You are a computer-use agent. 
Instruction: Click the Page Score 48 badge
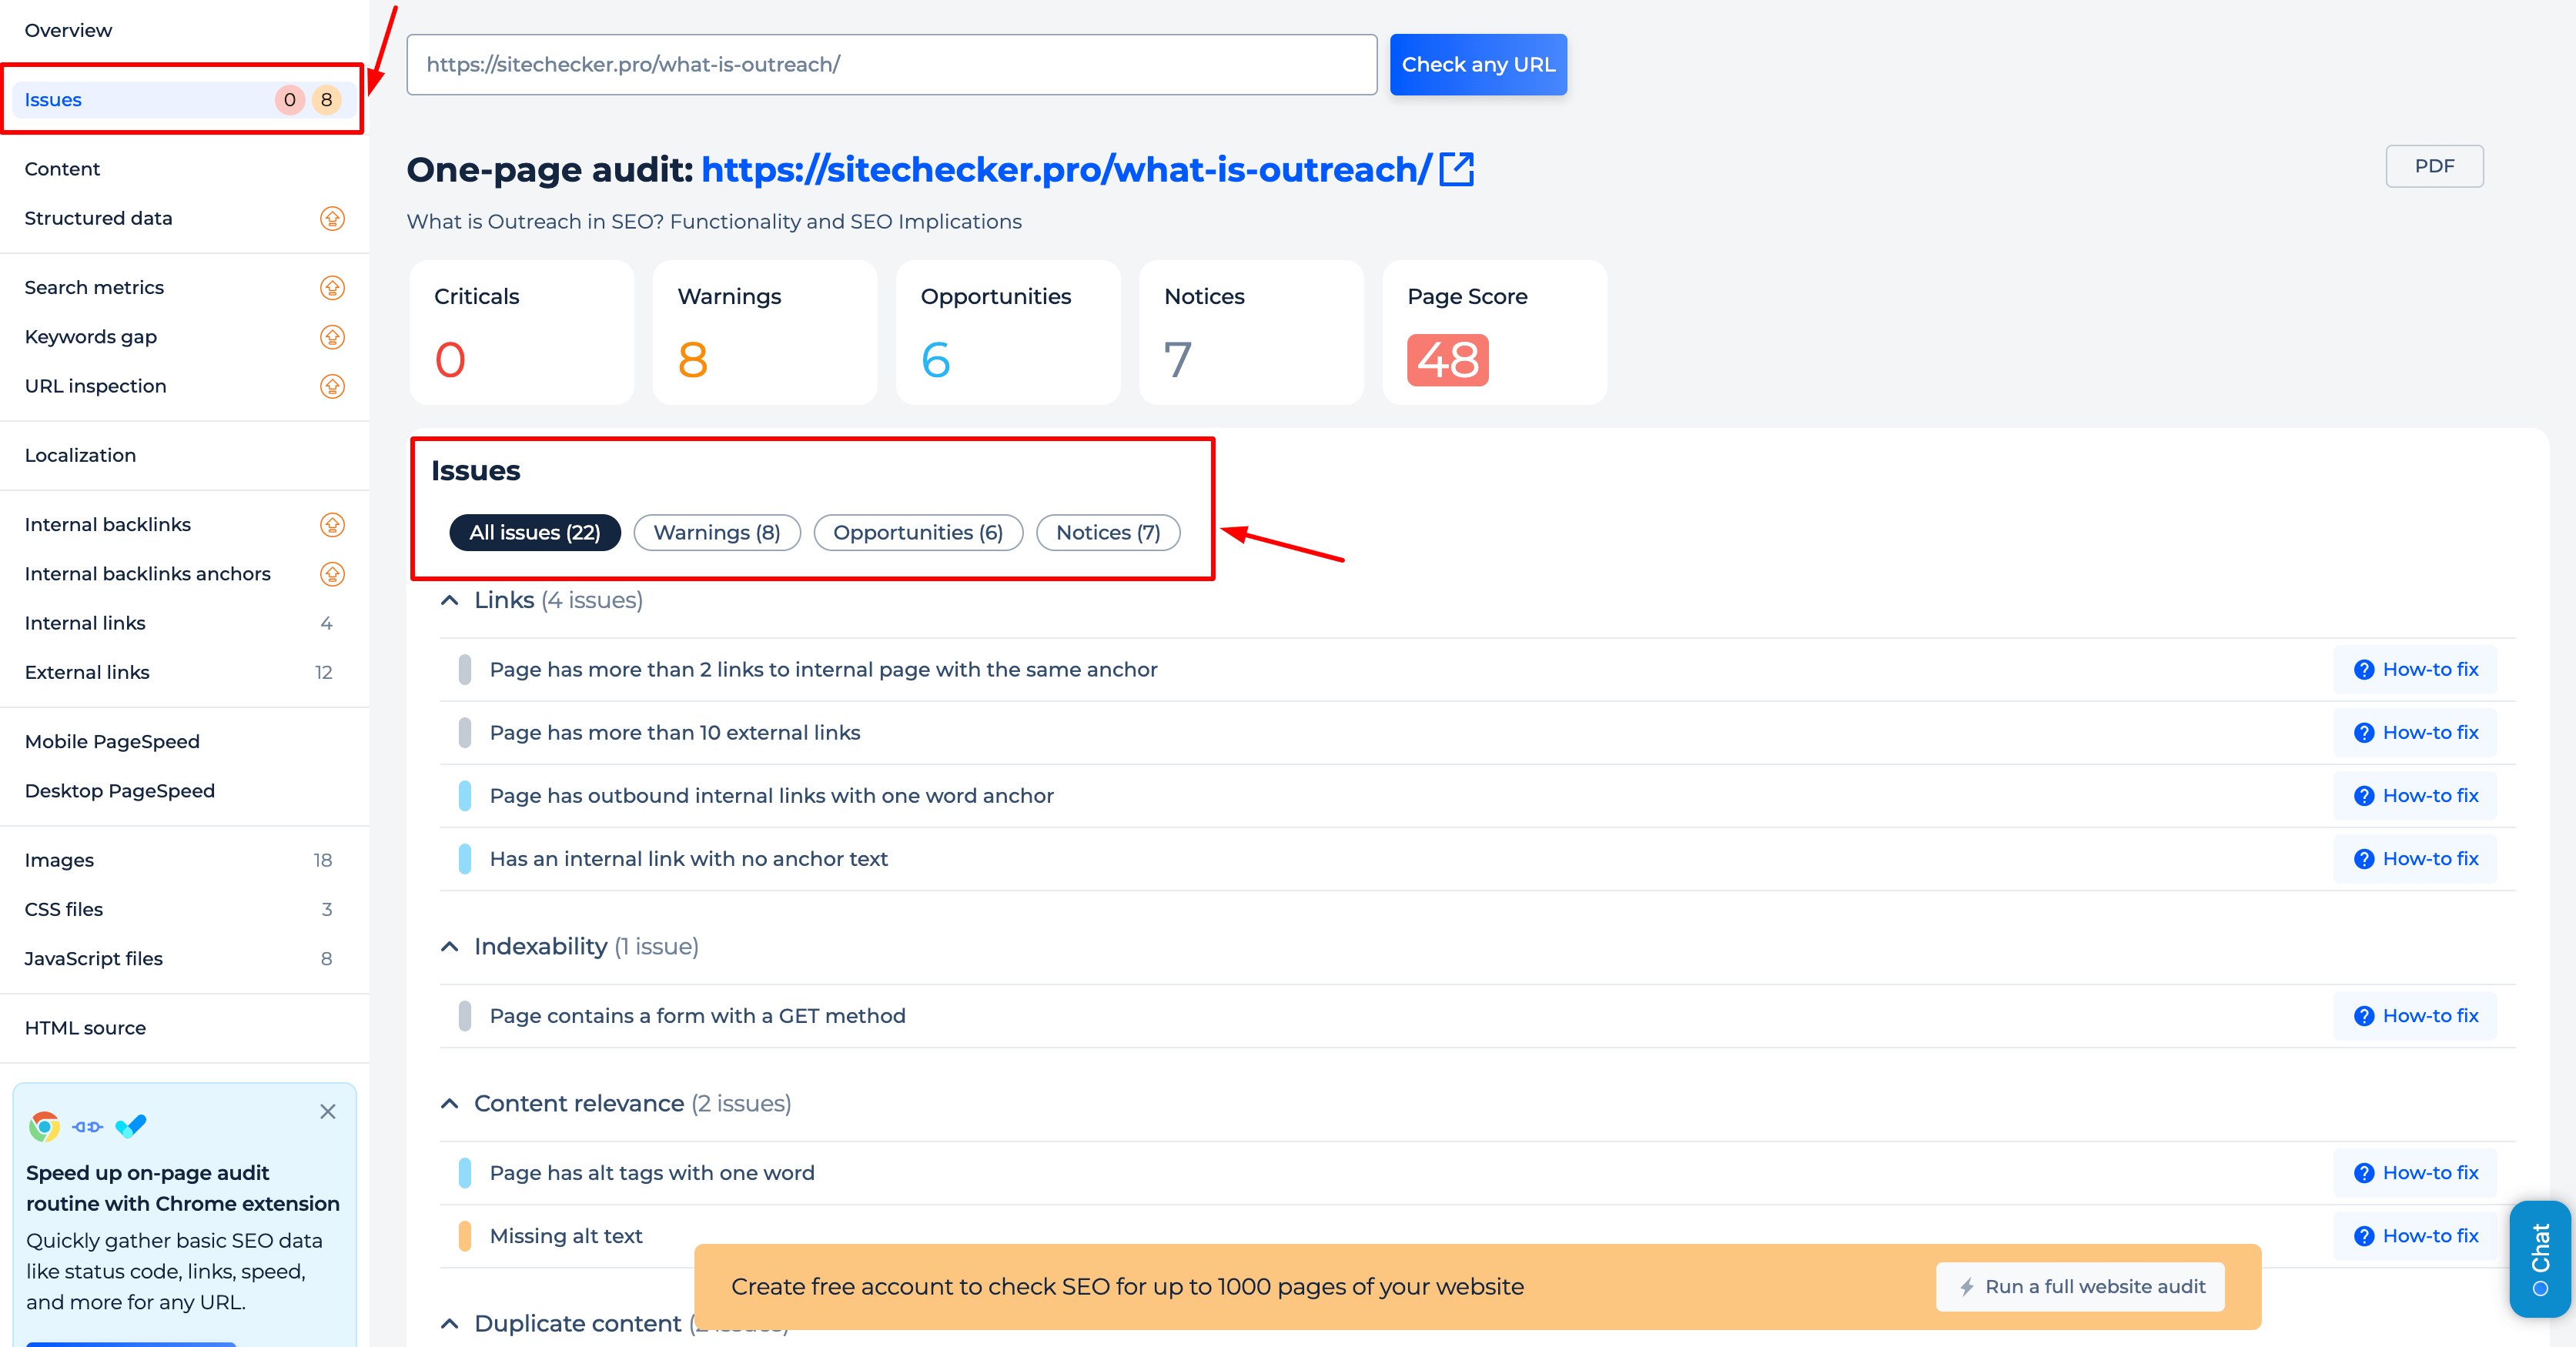pos(1447,360)
